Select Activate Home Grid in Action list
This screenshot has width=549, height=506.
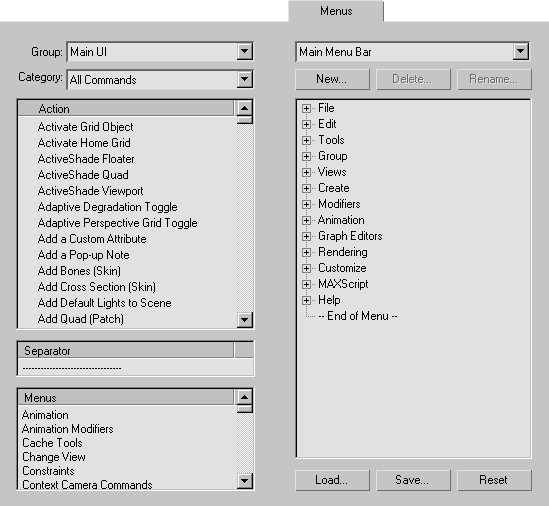pos(84,143)
